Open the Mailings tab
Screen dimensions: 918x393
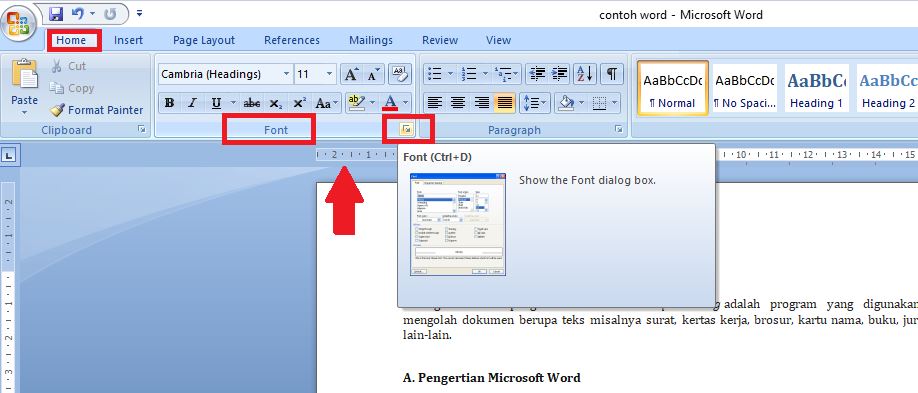click(371, 40)
